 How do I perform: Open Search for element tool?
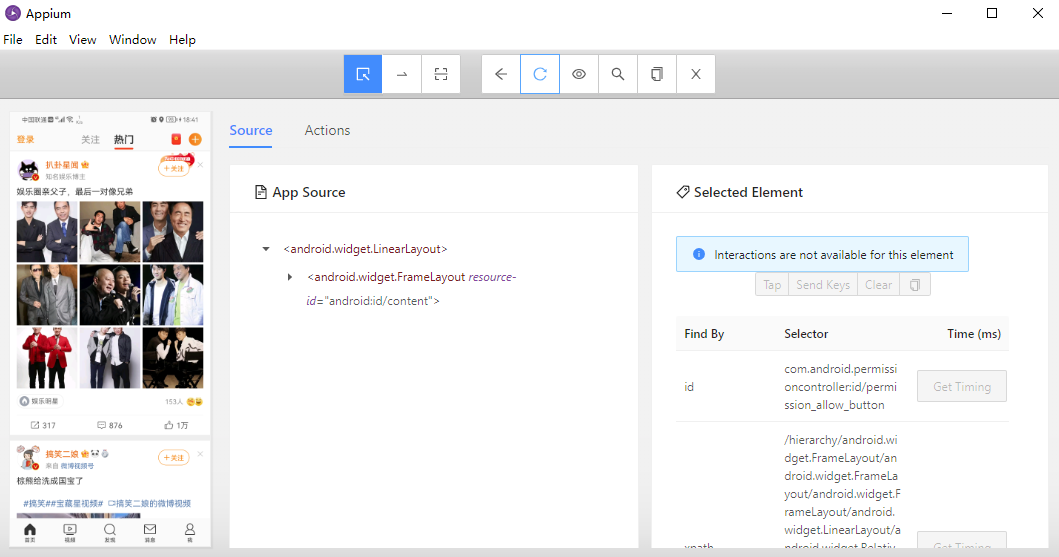(618, 74)
